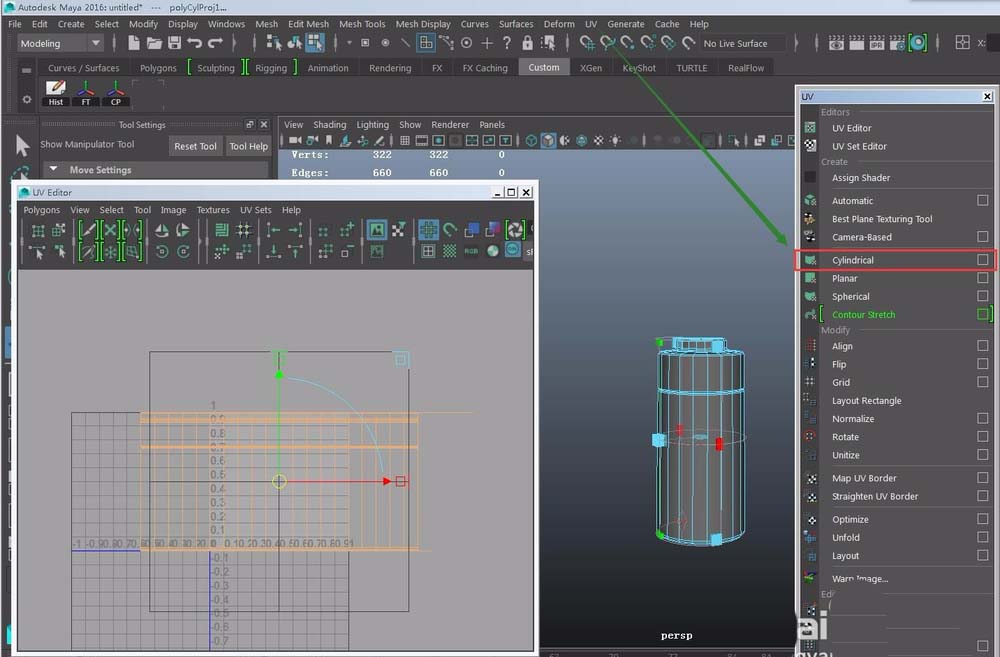1000x657 pixels.
Task: Click the undo arrow icon in status line
Action: coord(195,43)
